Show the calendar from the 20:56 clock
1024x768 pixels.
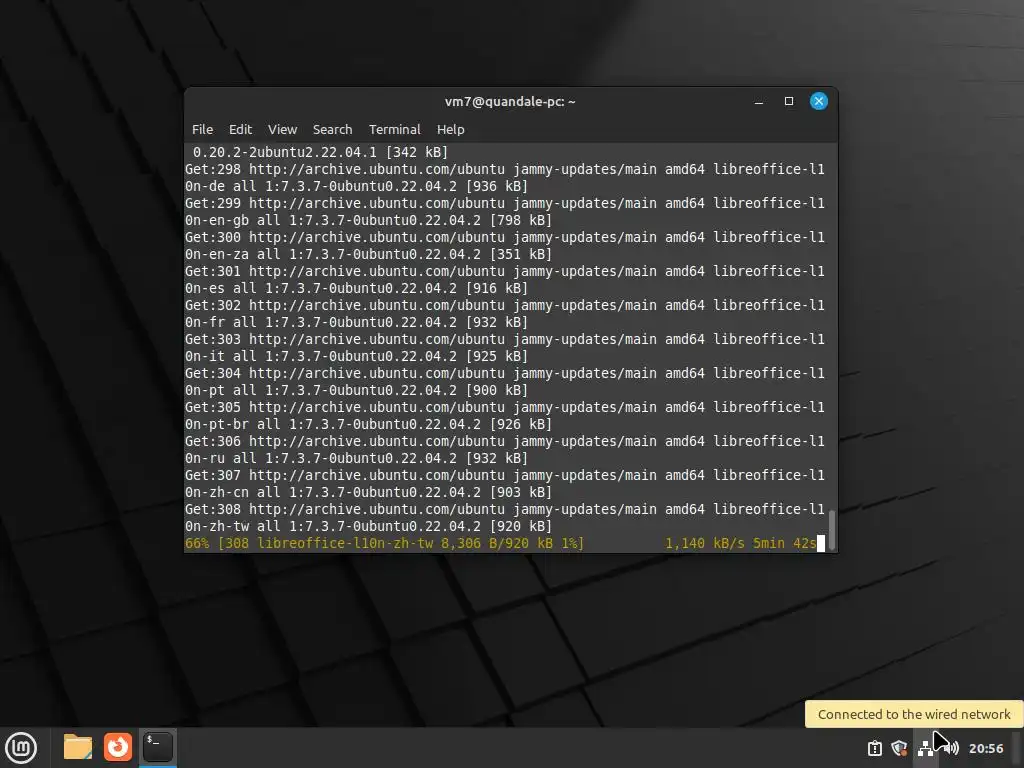click(985, 748)
